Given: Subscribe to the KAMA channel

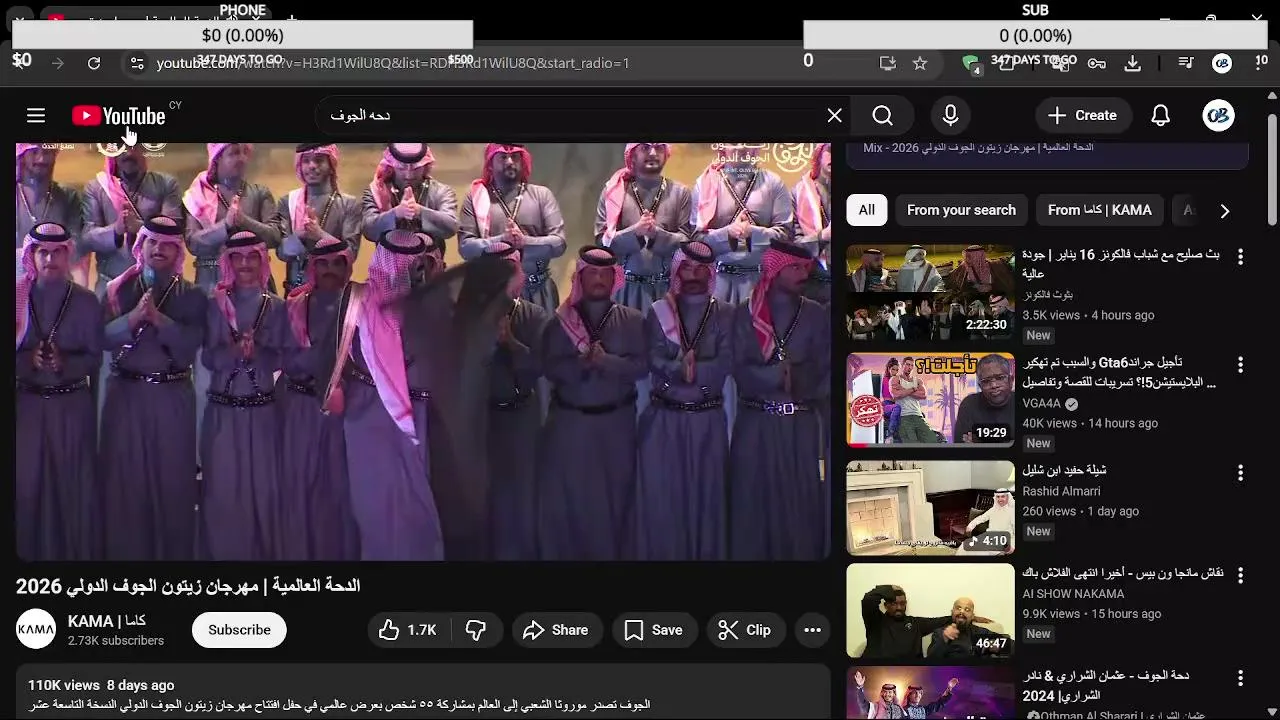Looking at the screenshot, I should coord(239,630).
